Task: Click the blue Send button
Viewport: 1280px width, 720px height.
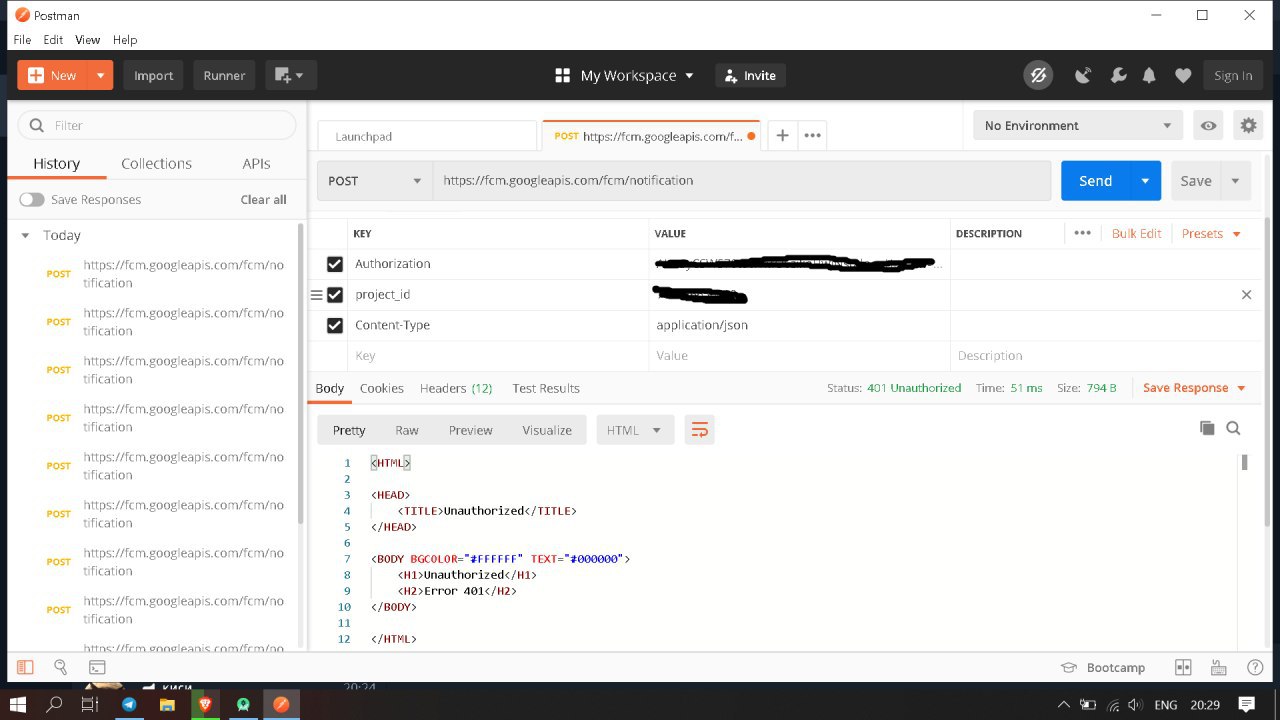Action: tap(1095, 181)
